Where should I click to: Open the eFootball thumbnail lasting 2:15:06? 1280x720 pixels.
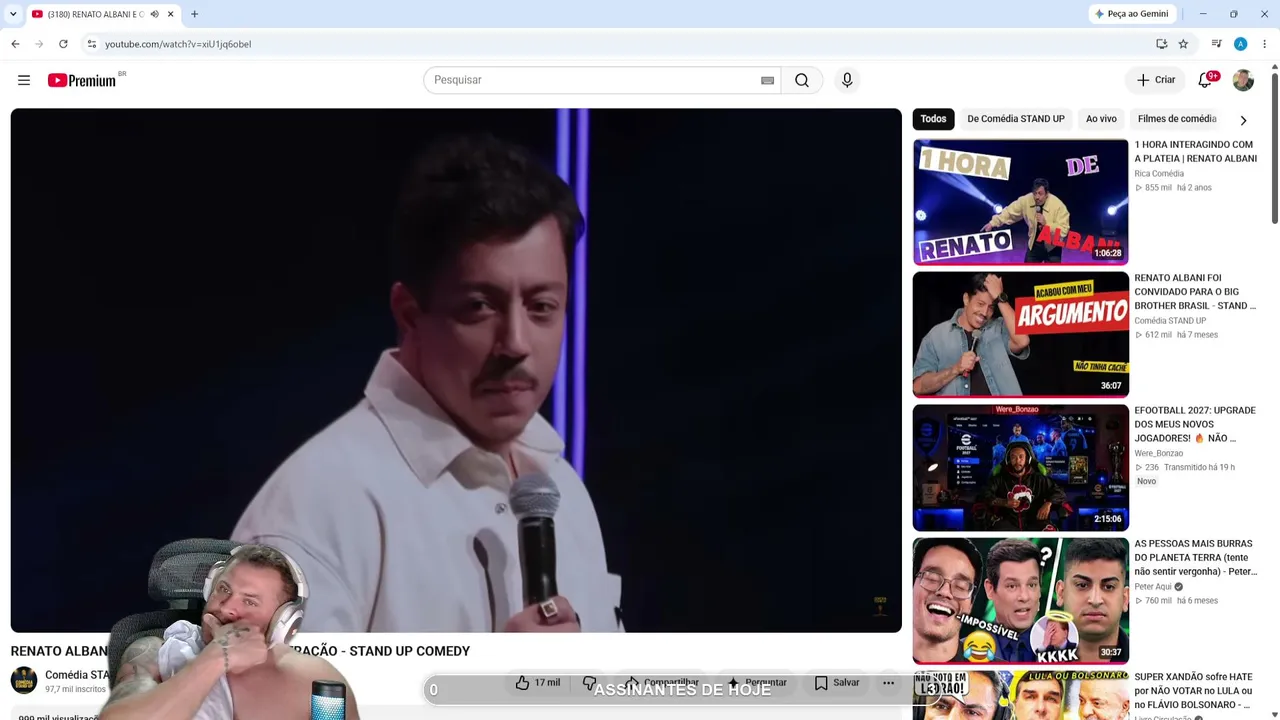tap(1020, 468)
